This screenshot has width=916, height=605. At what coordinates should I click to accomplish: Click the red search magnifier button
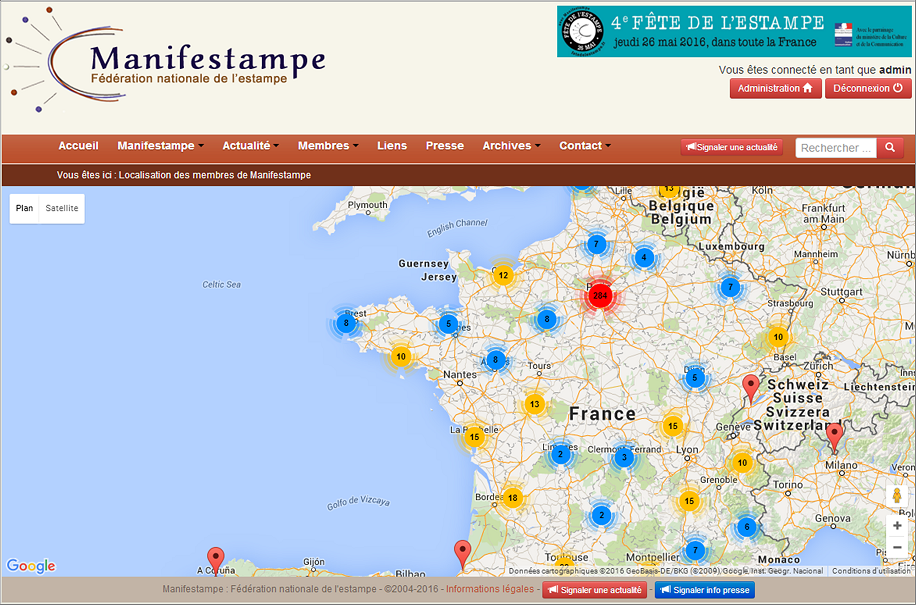click(889, 147)
